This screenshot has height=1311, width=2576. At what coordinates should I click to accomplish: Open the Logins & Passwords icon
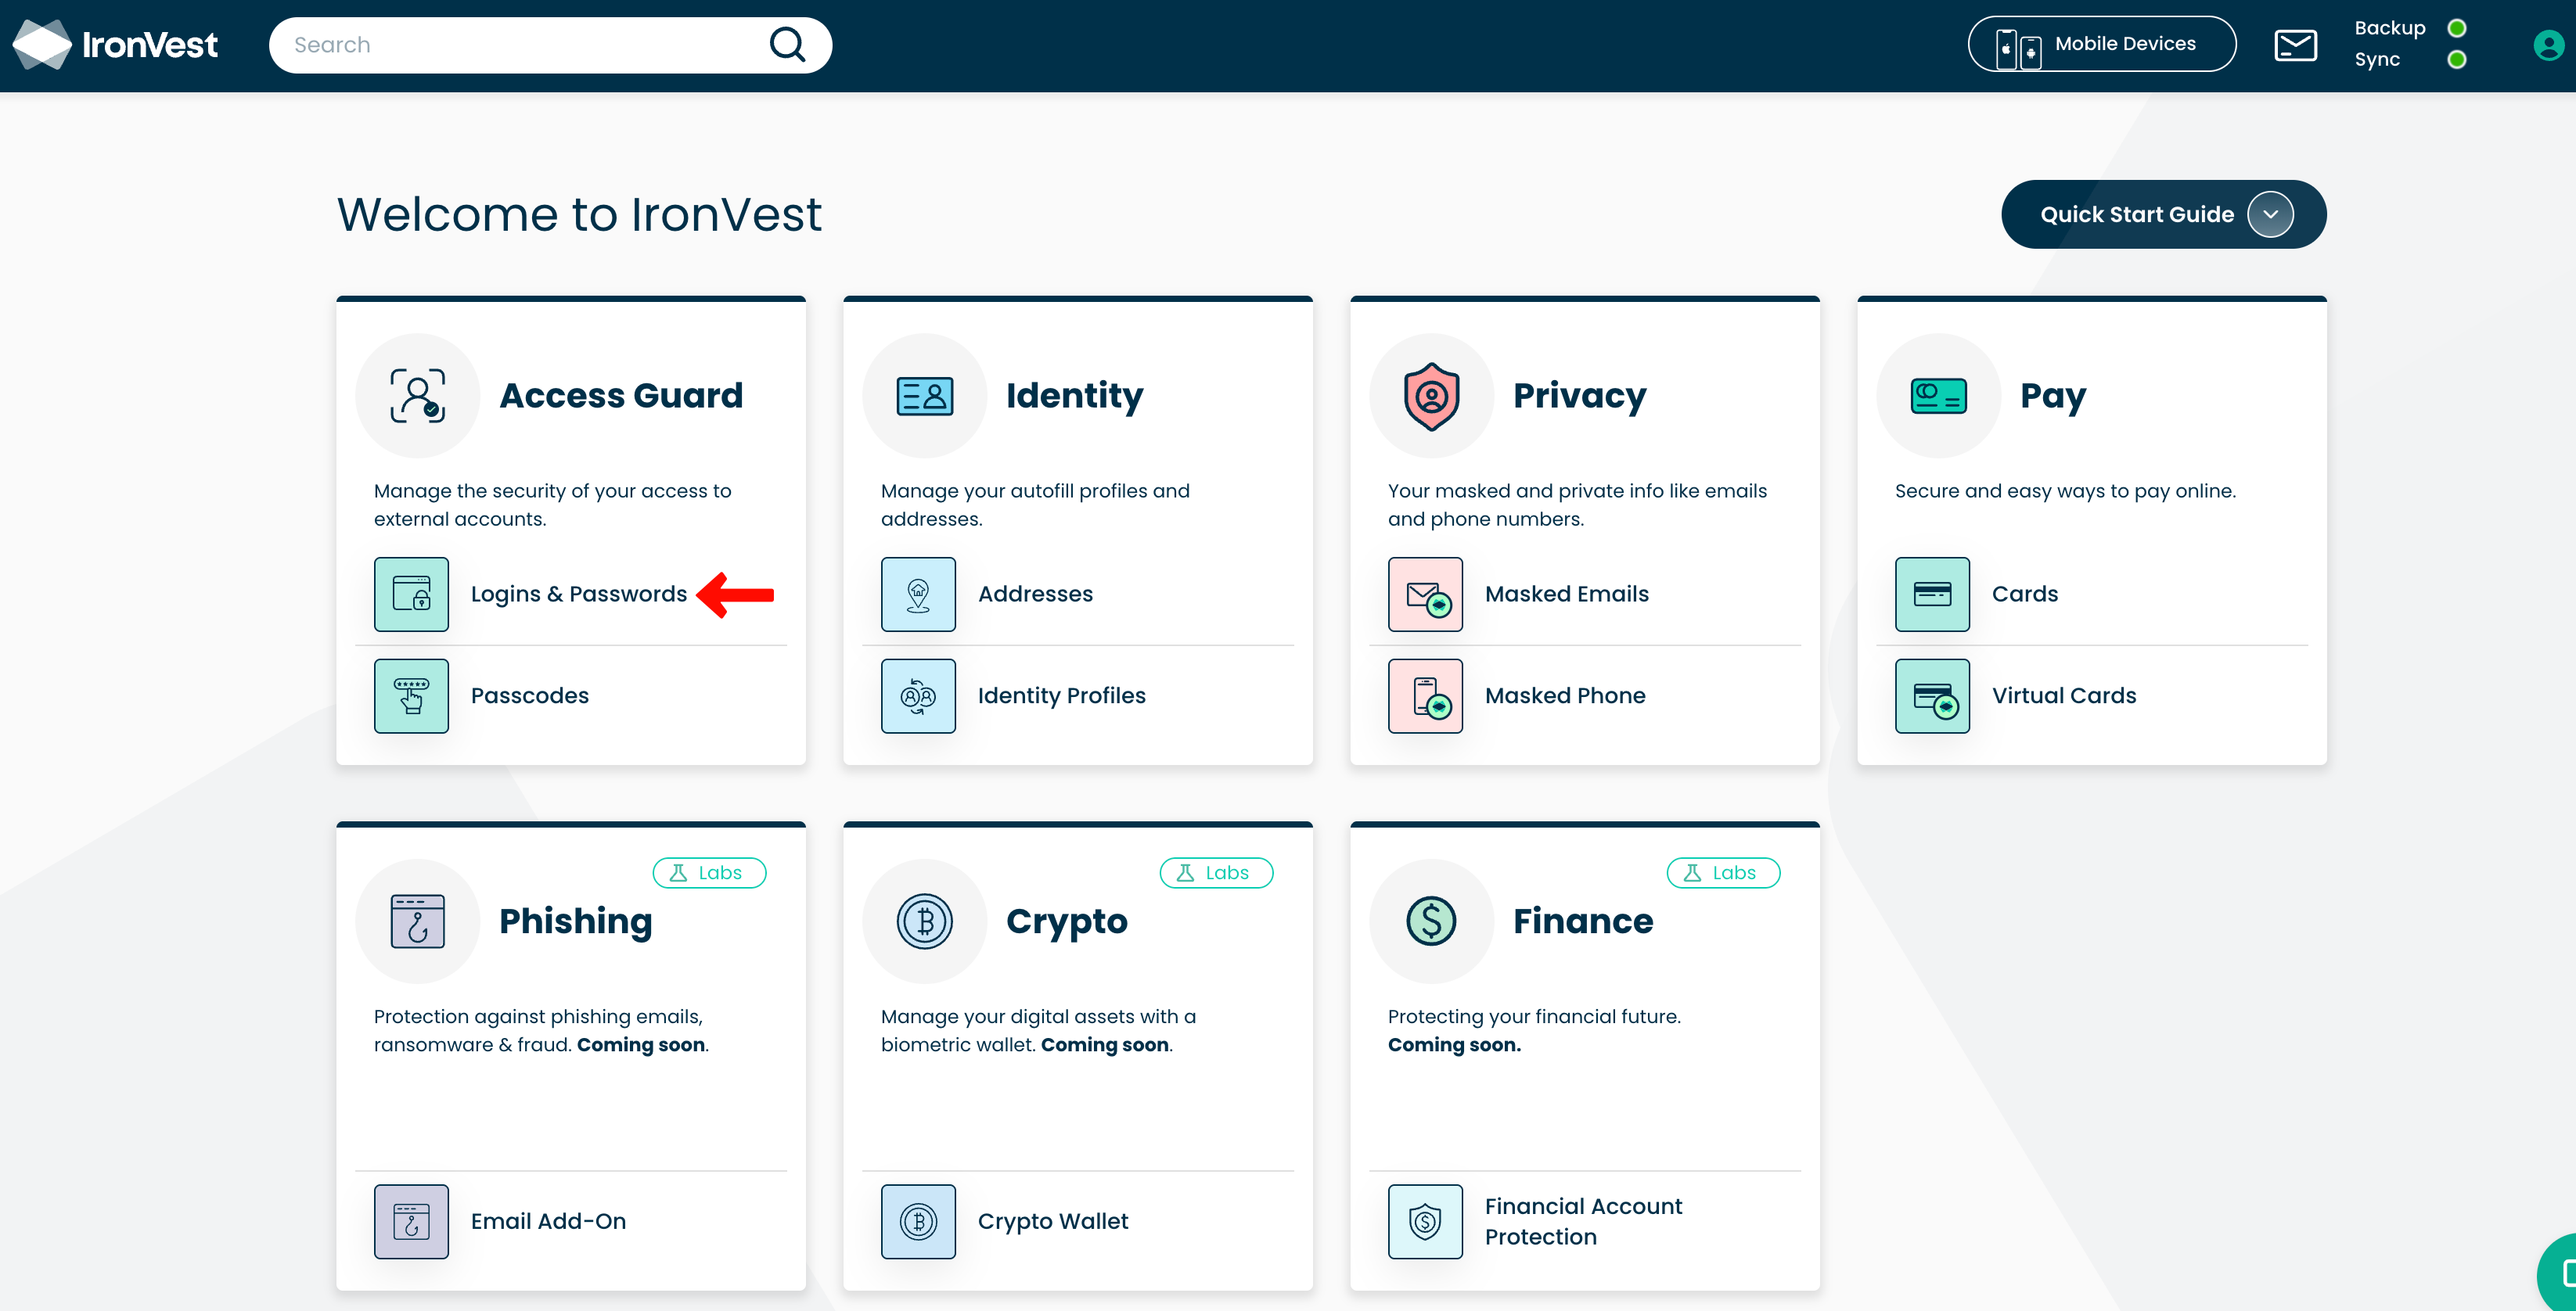[411, 594]
